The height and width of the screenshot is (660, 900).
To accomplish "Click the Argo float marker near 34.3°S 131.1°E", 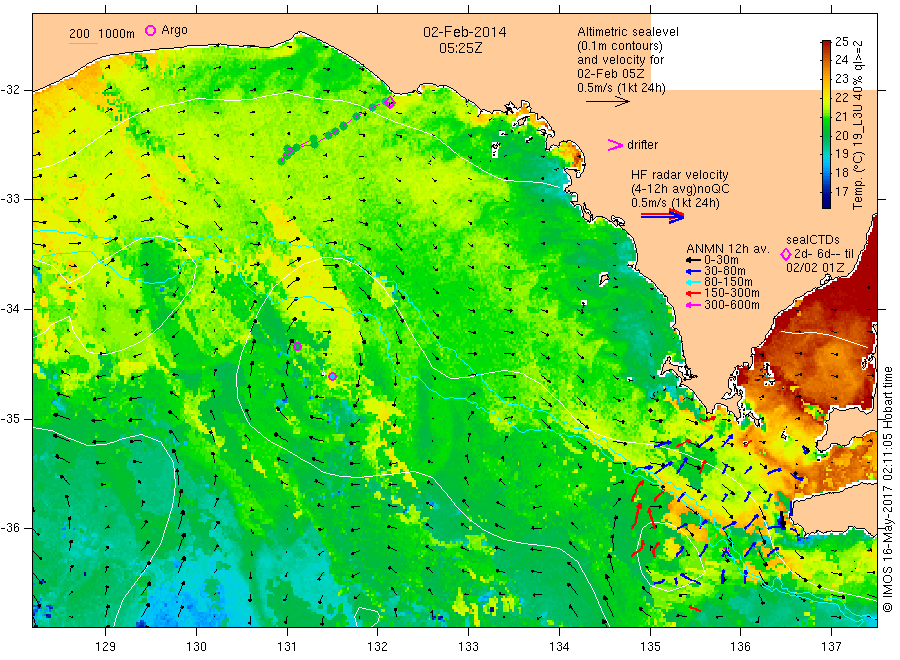I will click(x=297, y=346).
